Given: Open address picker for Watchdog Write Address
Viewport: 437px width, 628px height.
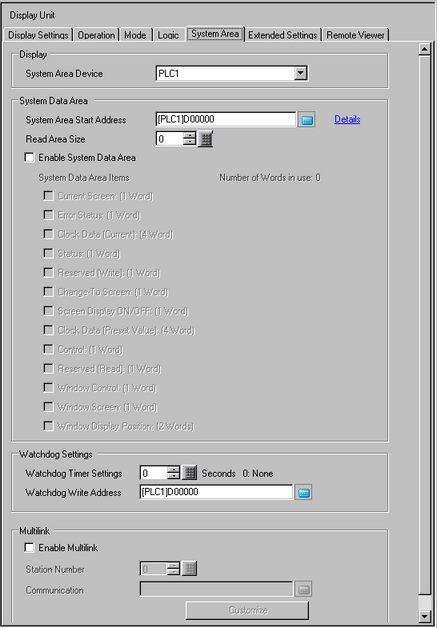Looking at the screenshot, I should point(303,493).
